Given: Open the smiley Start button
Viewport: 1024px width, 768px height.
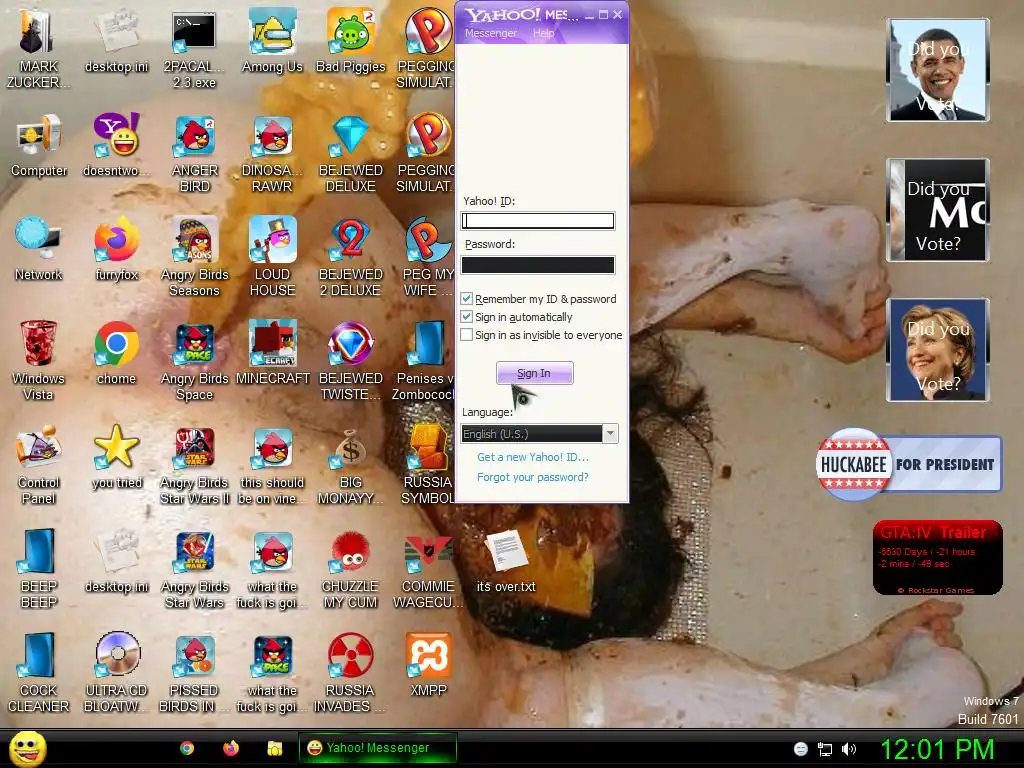Looking at the screenshot, I should pos(27,748).
